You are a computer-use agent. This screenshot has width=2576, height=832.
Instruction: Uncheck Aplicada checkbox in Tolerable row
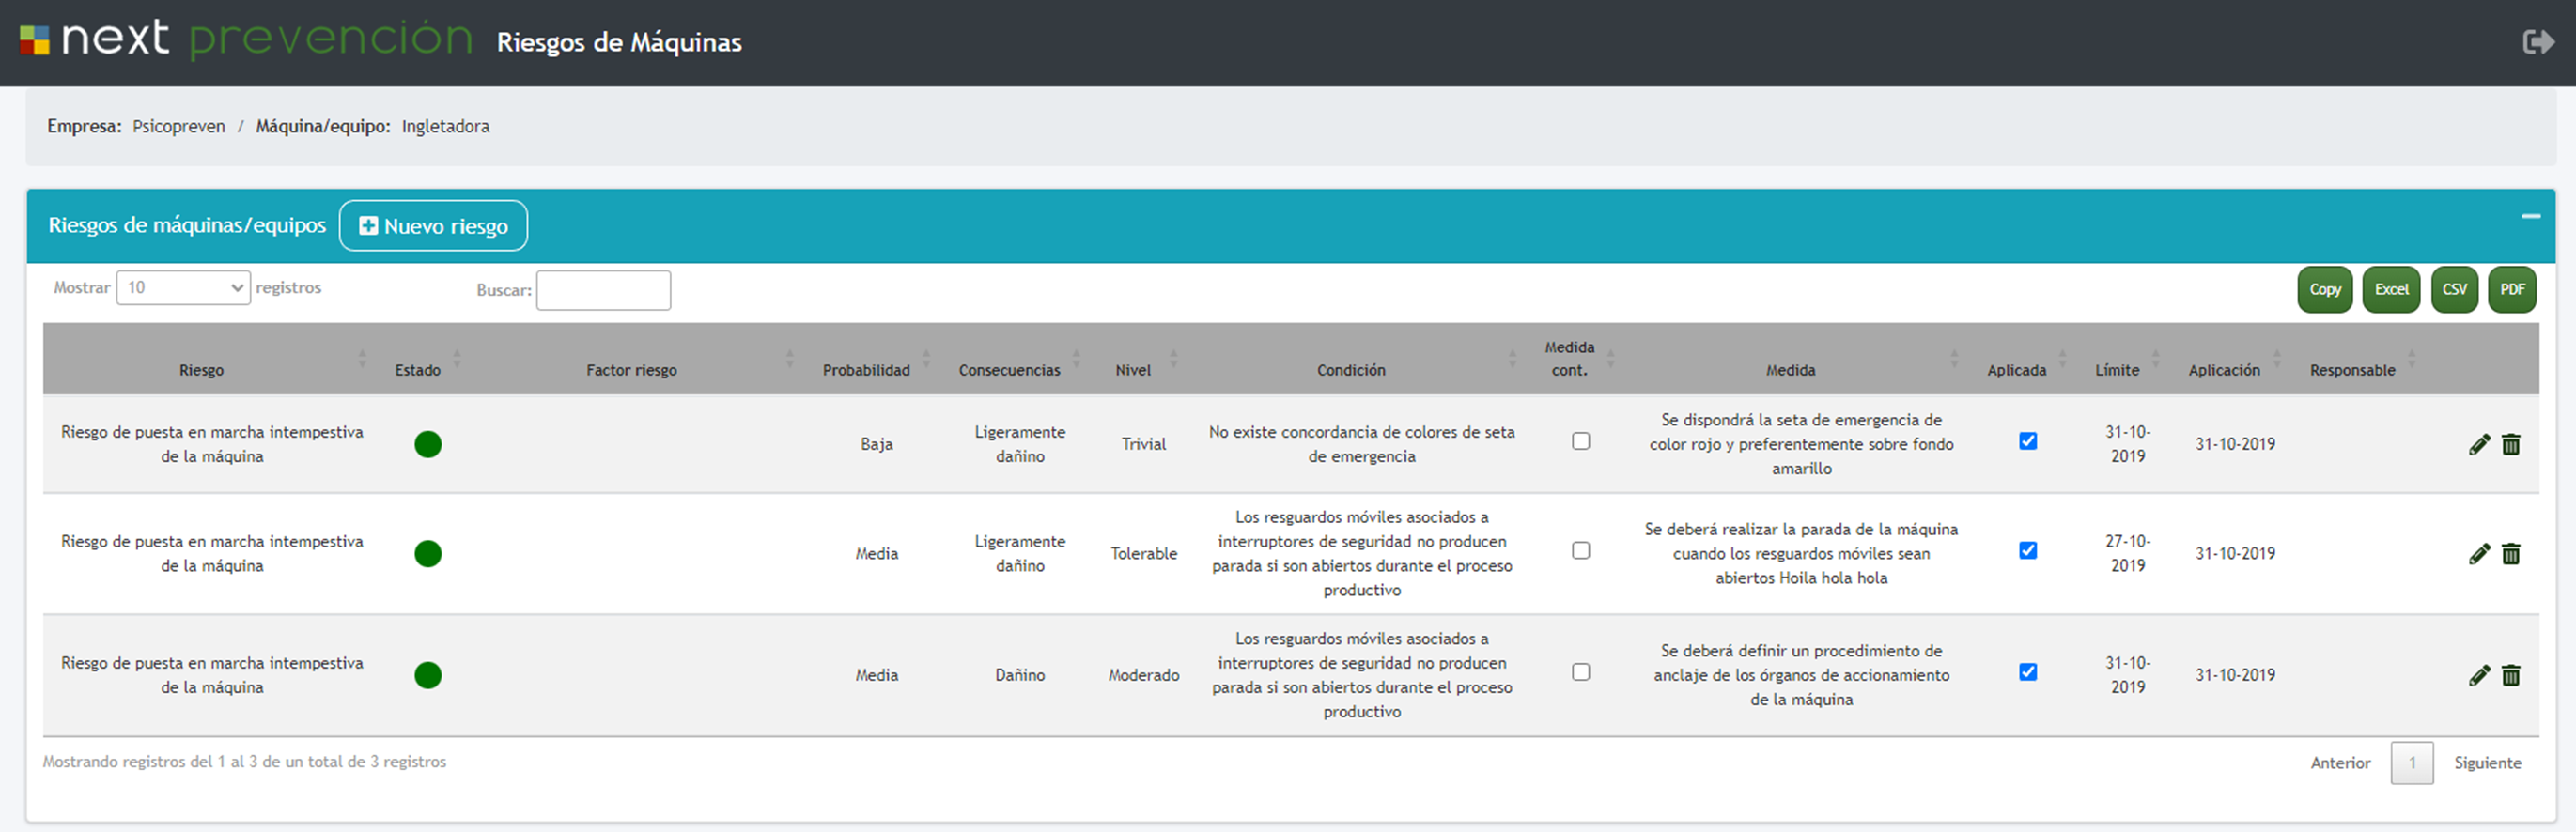pyautogui.click(x=2028, y=551)
